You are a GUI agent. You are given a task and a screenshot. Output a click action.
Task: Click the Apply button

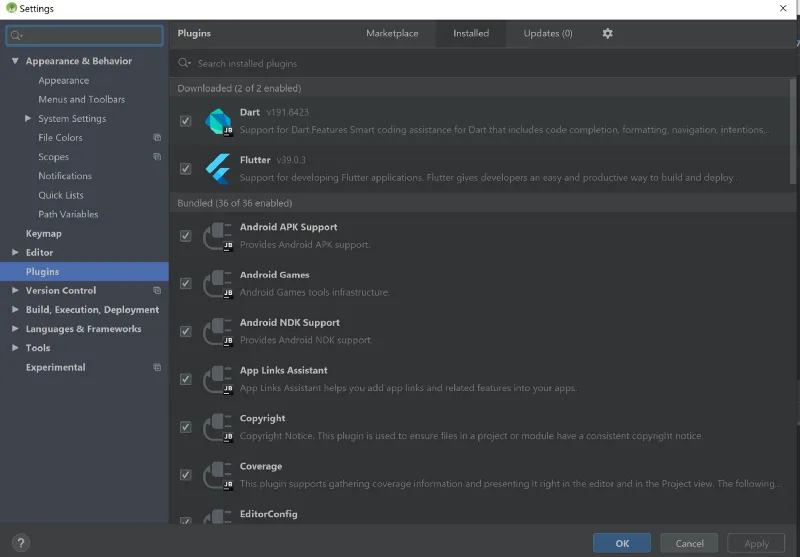[756, 543]
